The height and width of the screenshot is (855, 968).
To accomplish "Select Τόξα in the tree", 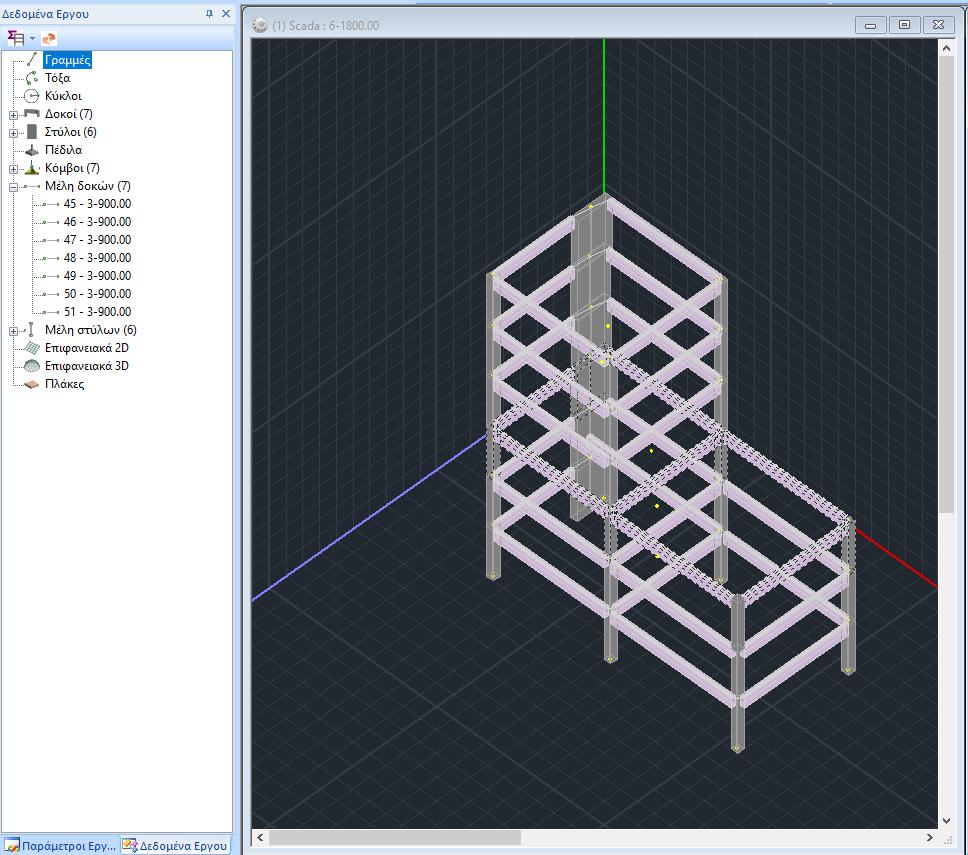I will pos(57,78).
